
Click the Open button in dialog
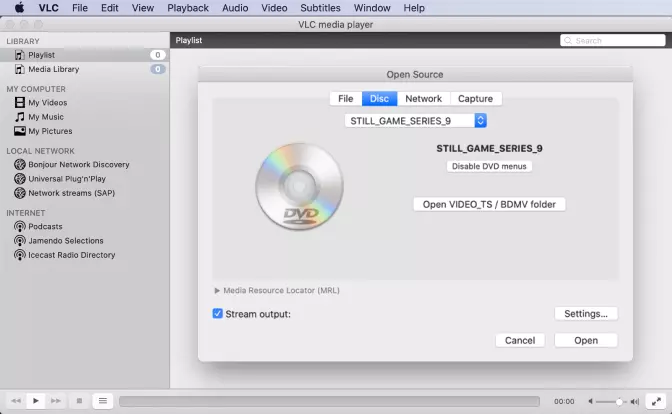(x=586, y=340)
